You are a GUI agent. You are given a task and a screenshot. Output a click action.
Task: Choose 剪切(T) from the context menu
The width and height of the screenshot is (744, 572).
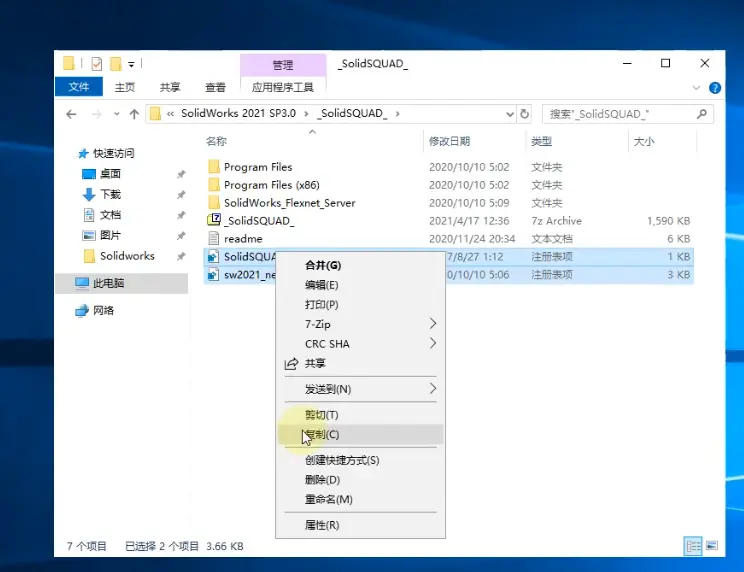tap(360, 415)
